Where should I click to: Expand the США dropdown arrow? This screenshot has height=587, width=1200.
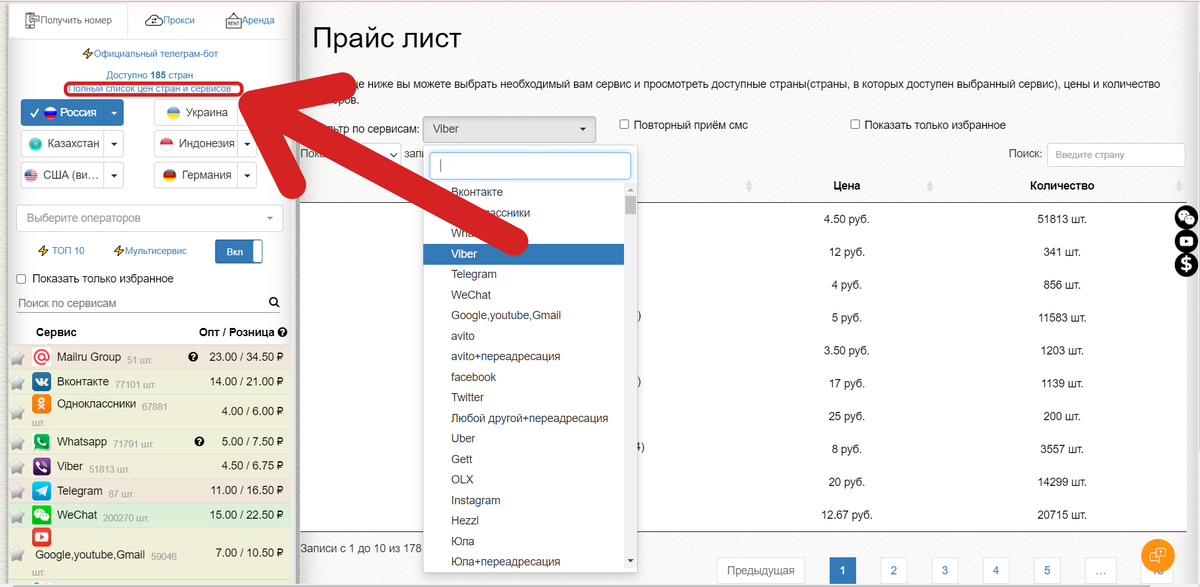point(114,175)
